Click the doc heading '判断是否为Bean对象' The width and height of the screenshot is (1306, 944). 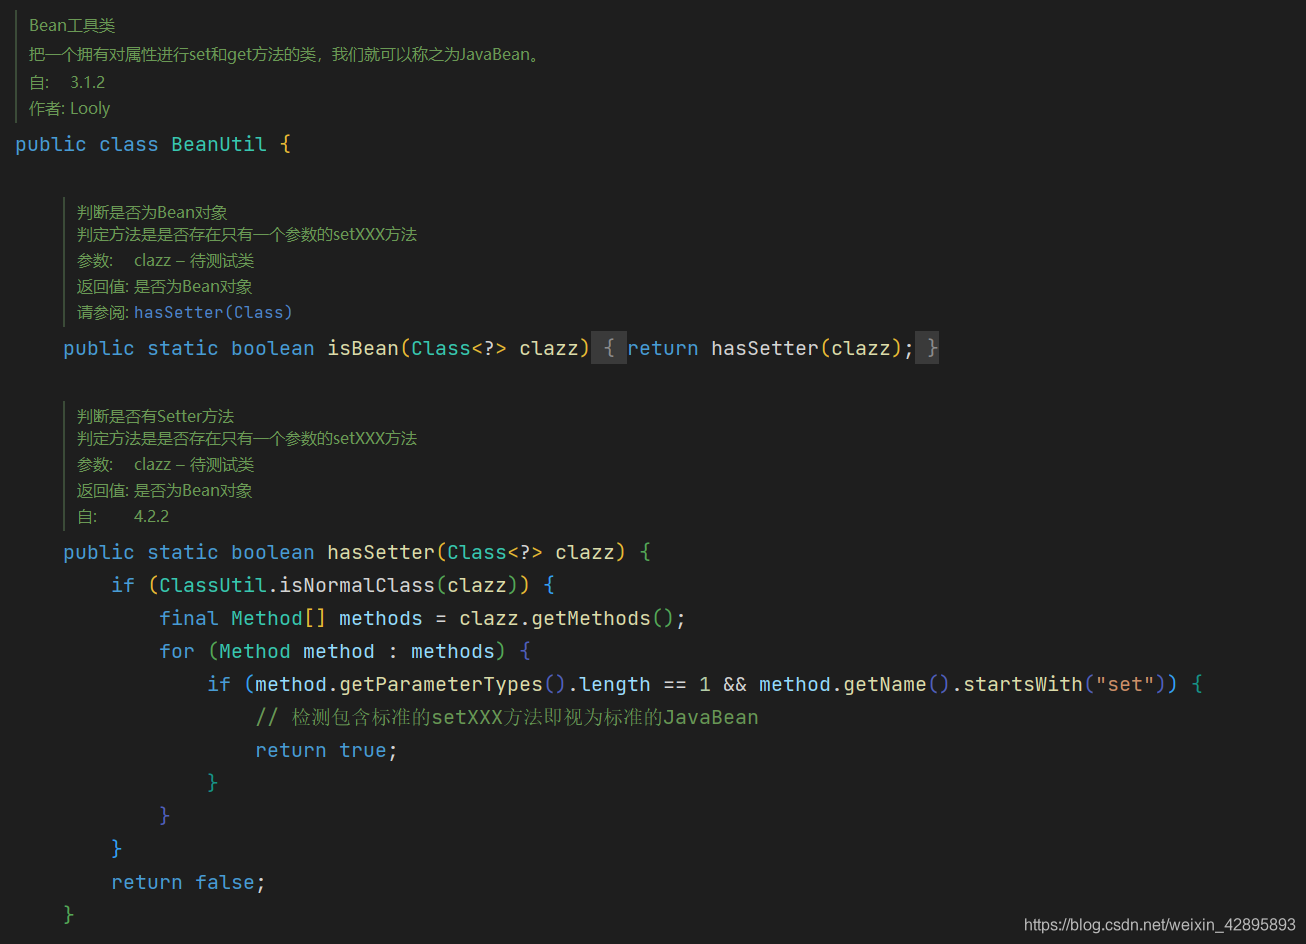152,212
